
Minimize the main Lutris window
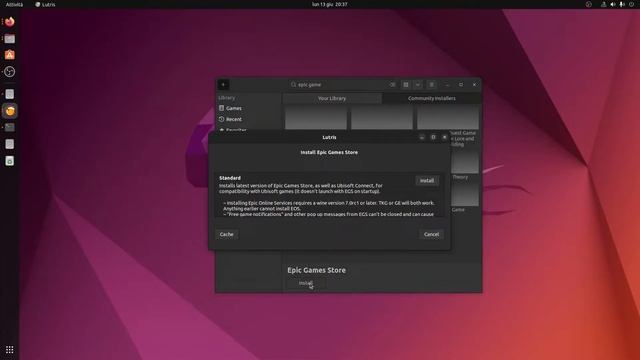tap(447, 84)
